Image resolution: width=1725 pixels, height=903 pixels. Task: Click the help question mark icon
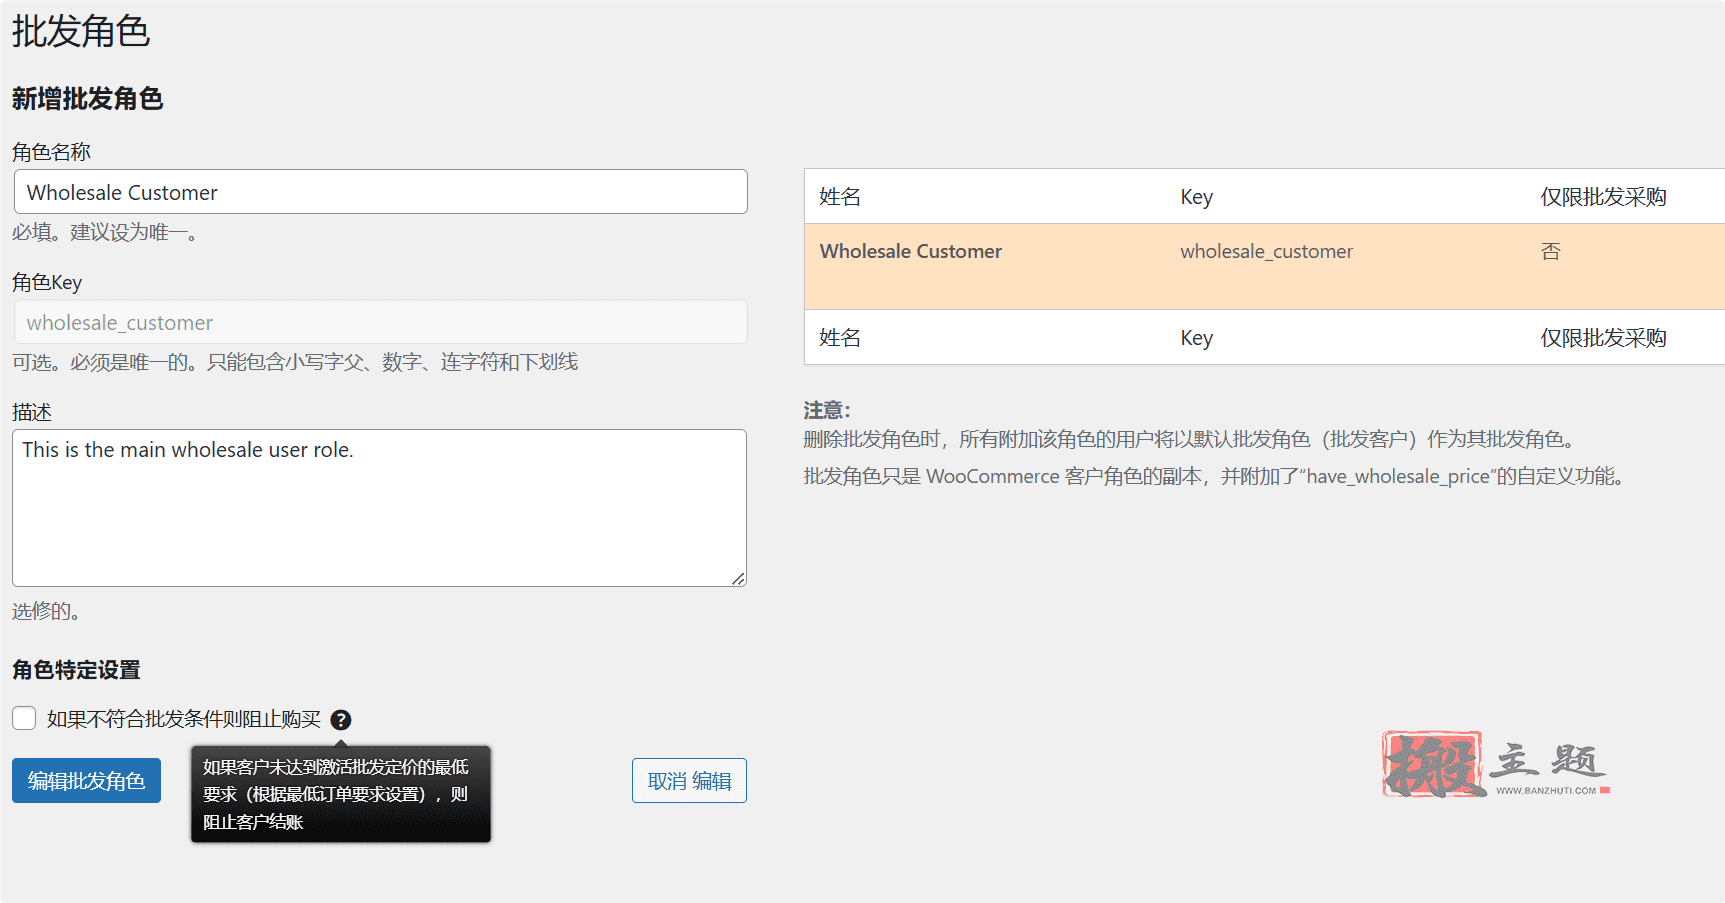341,720
